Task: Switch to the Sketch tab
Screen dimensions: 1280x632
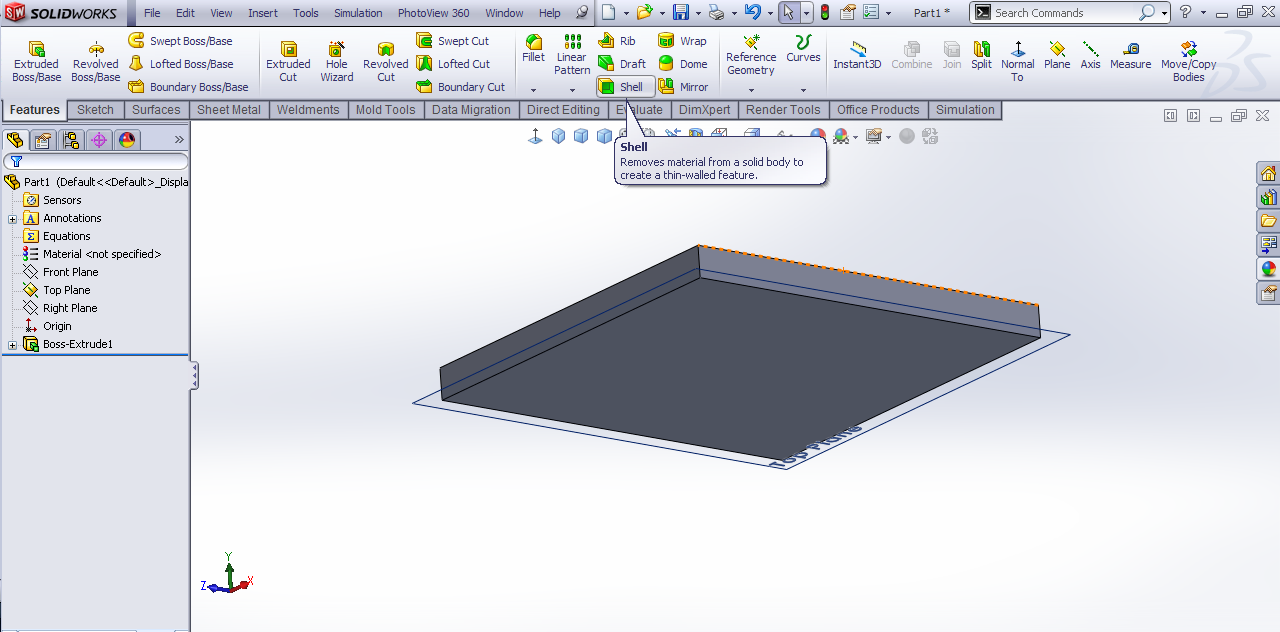Action: (x=95, y=110)
